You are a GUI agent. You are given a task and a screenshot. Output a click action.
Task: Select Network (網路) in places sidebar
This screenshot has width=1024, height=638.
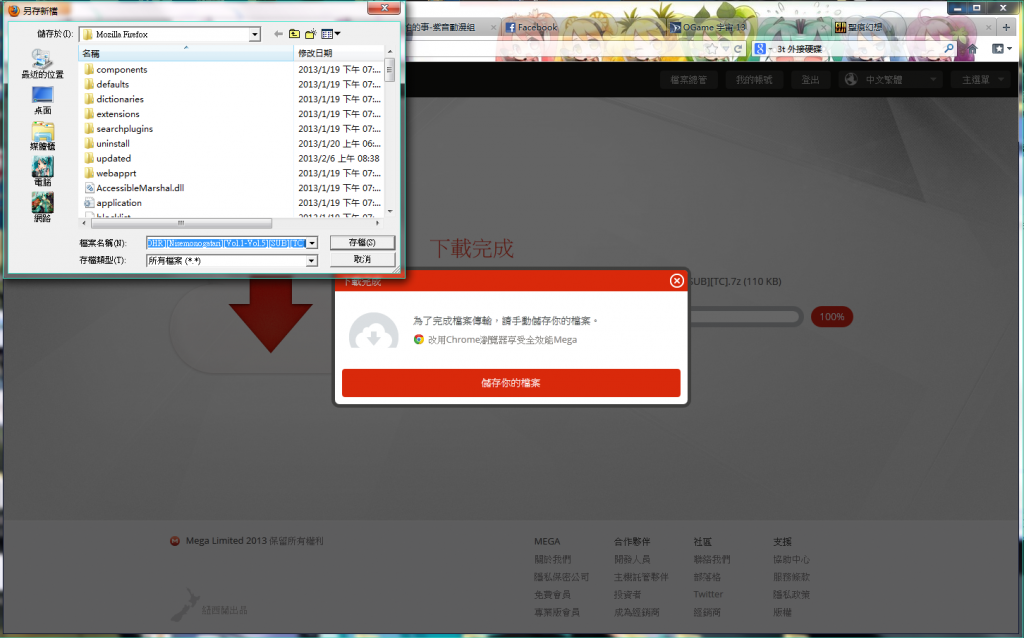coord(42,208)
